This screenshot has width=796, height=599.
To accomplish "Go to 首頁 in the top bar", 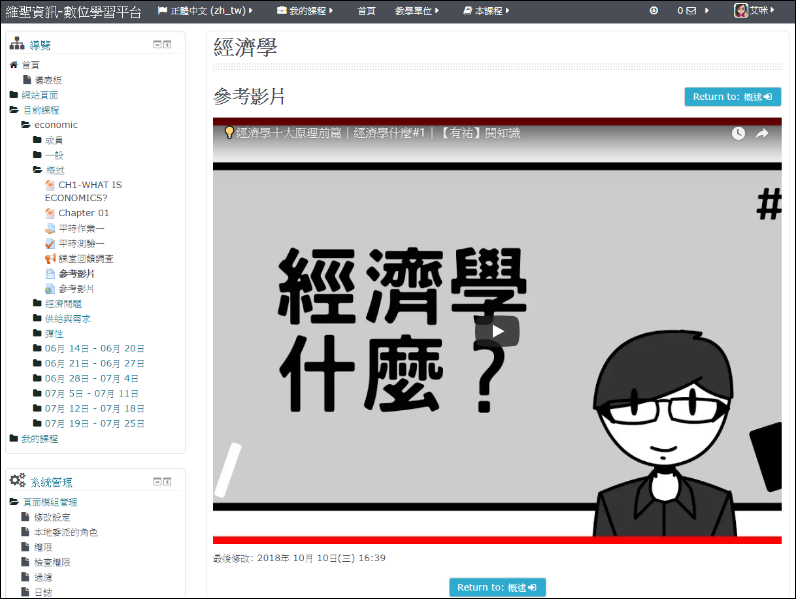I will [367, 11].
